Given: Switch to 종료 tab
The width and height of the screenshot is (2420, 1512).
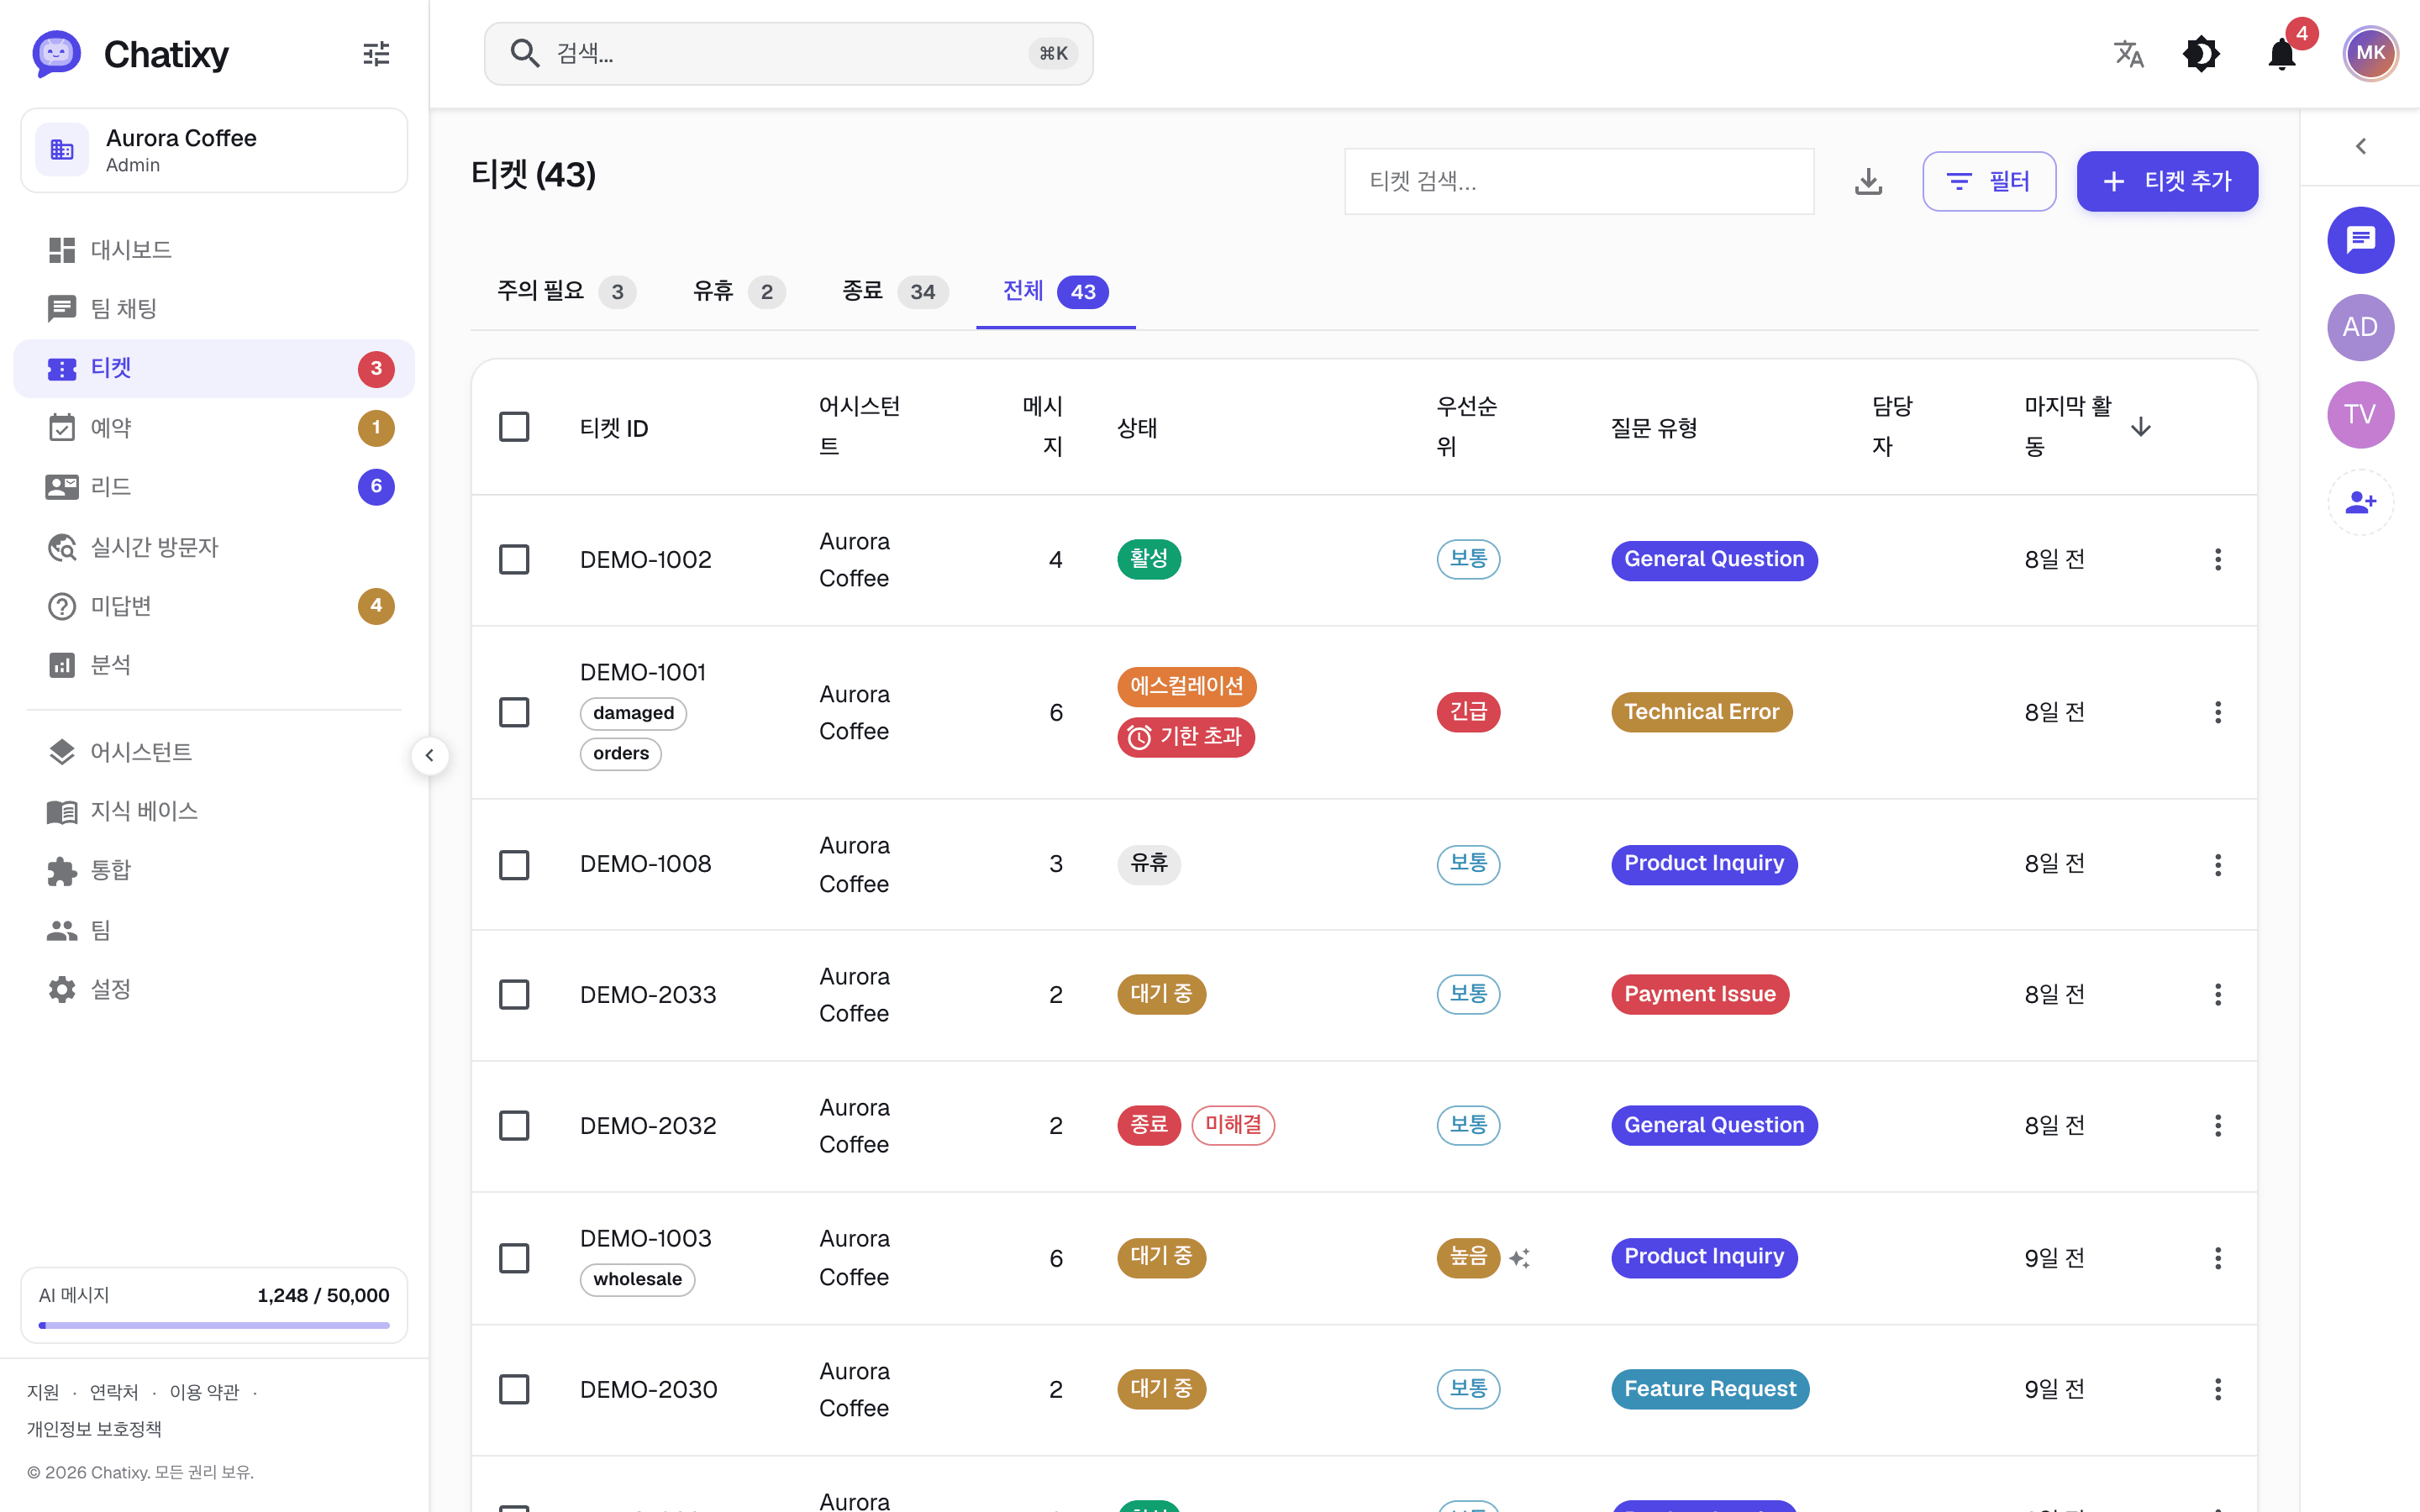Looking at the screenshot, I should pos(894,291).
